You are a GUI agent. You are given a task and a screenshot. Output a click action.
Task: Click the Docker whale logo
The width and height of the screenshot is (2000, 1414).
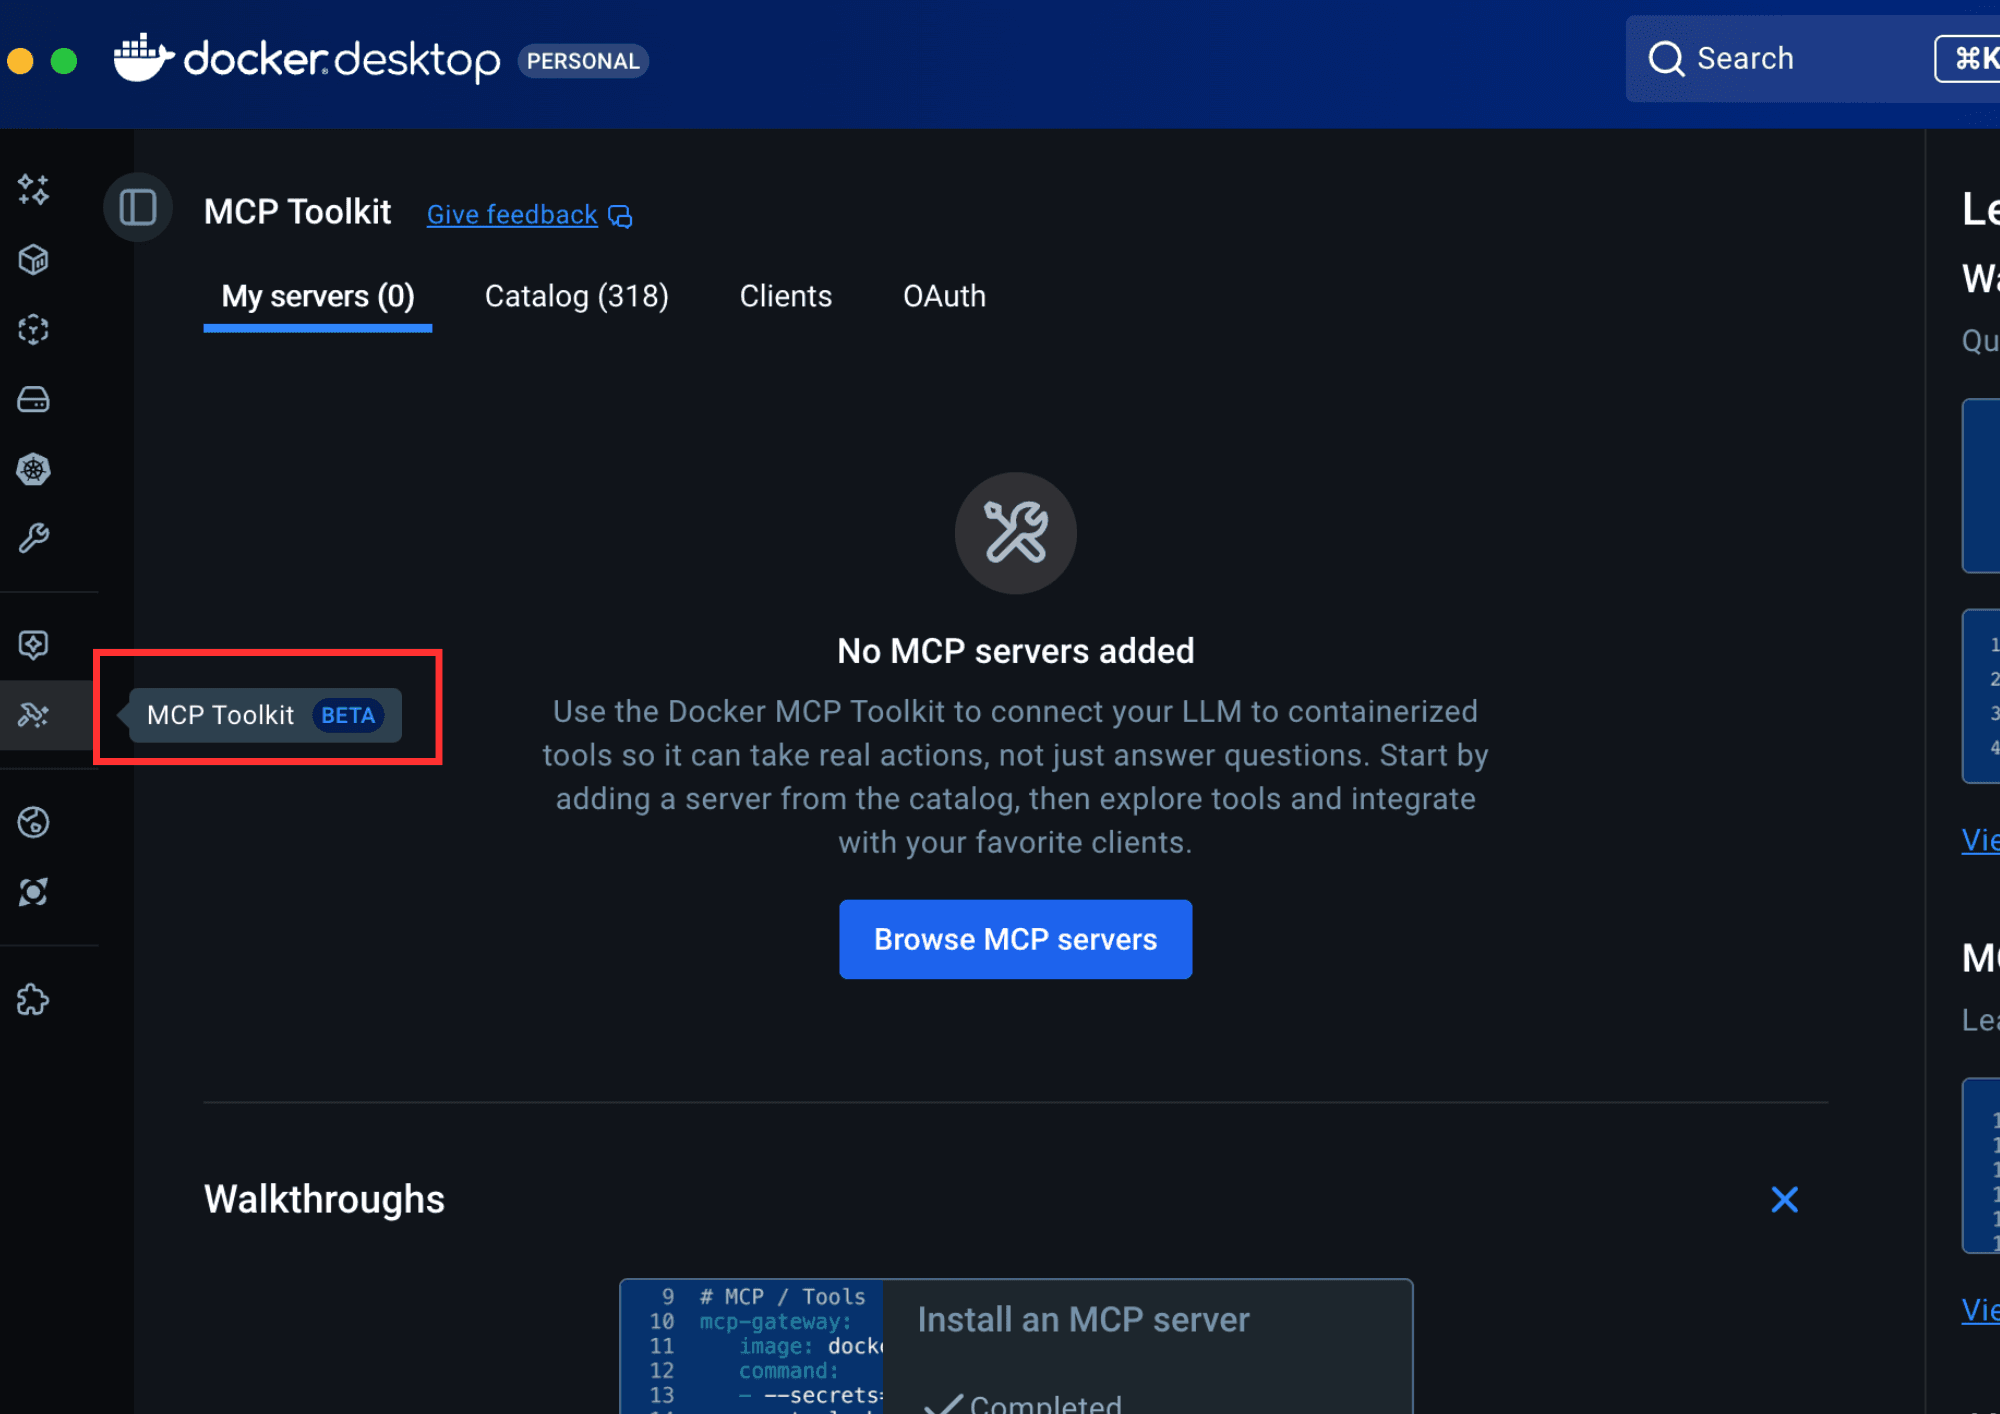144,58
